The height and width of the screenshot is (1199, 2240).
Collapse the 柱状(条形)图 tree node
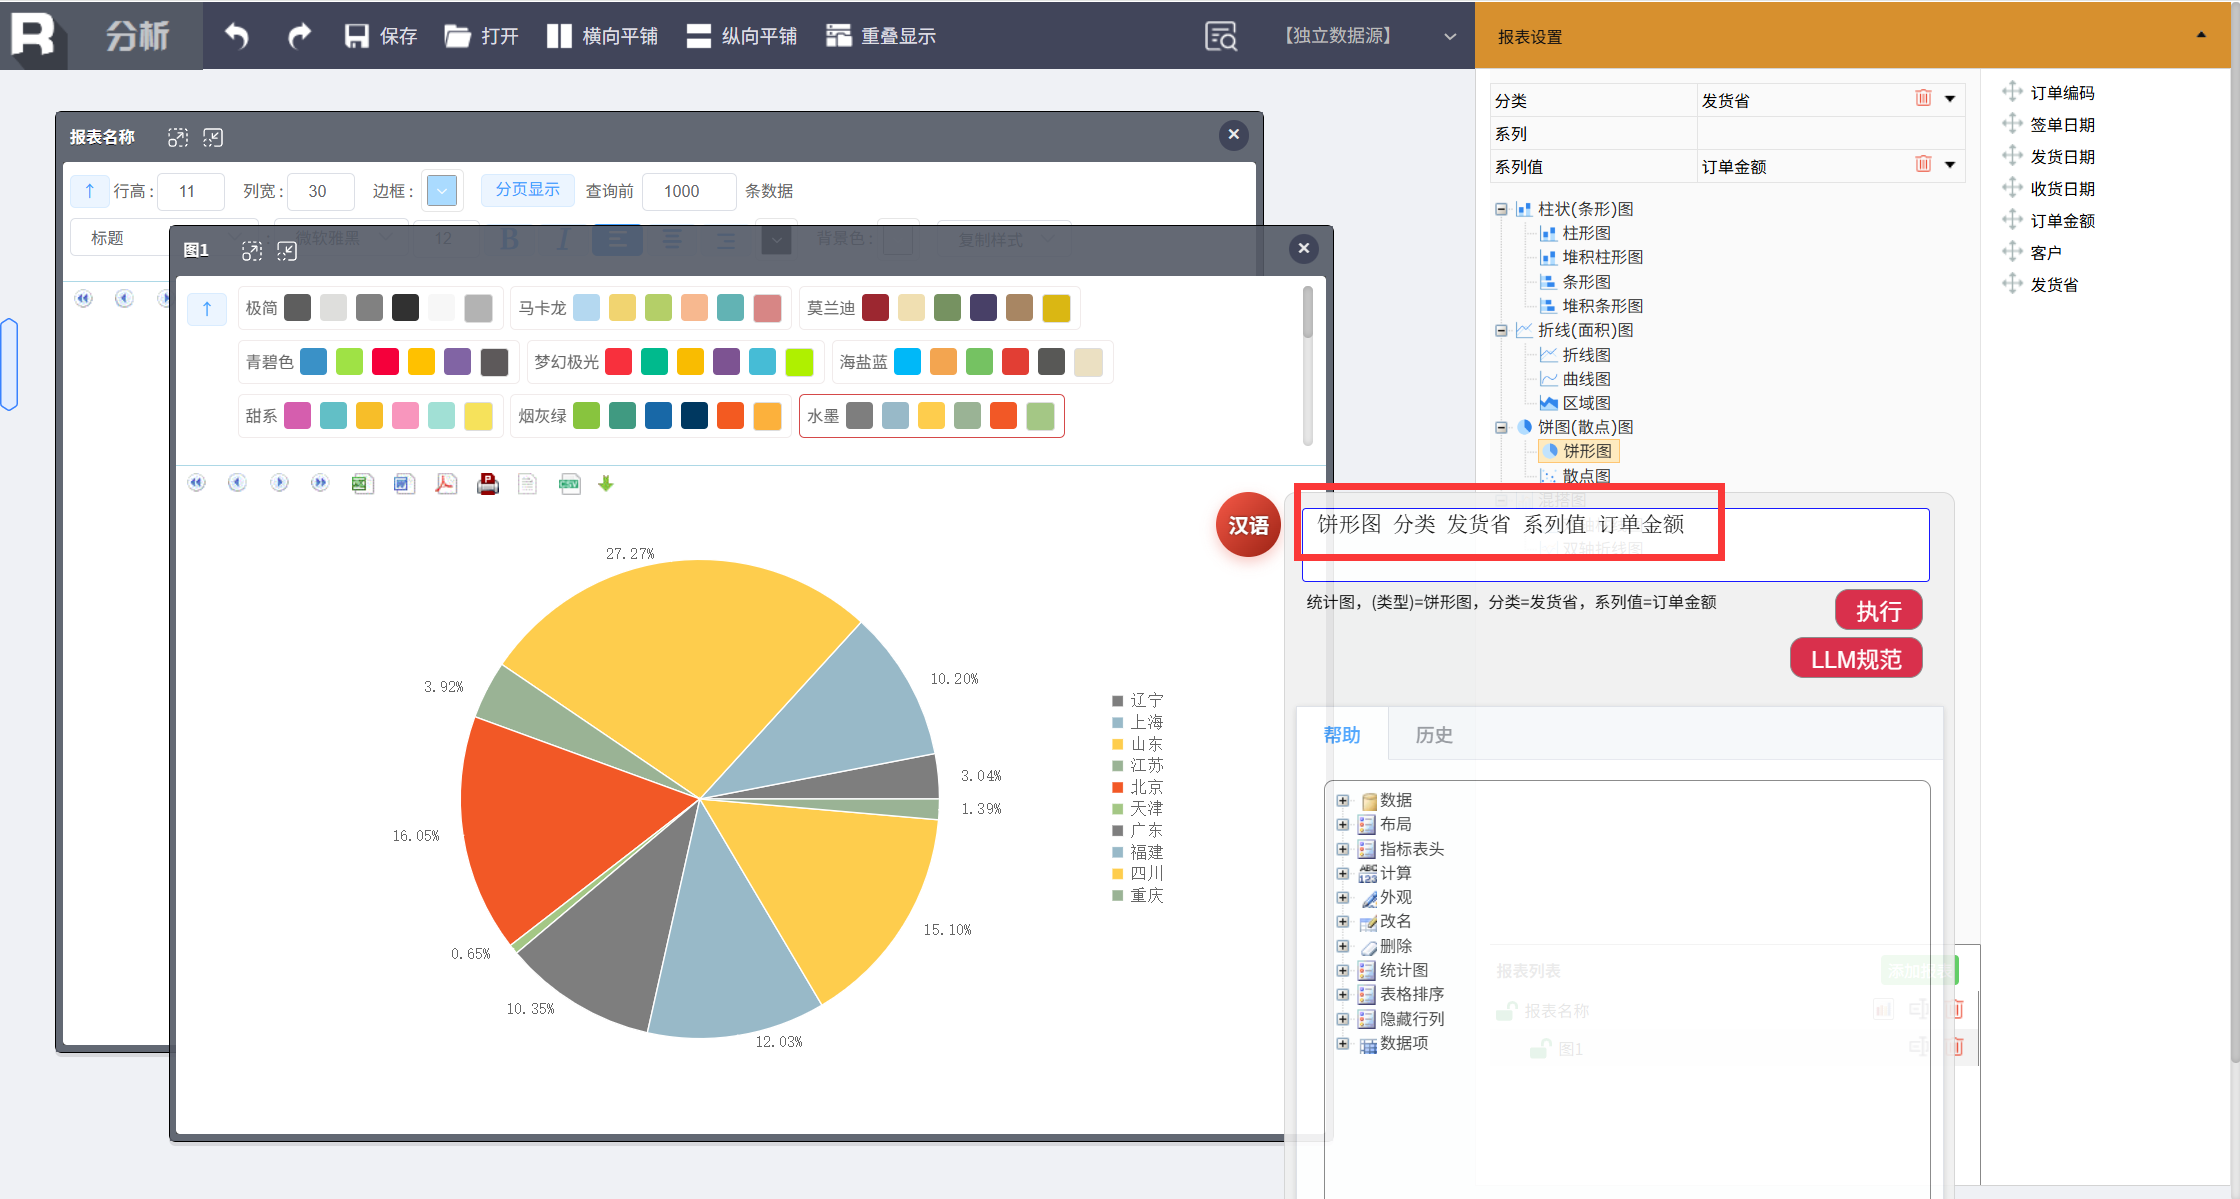1501,209
